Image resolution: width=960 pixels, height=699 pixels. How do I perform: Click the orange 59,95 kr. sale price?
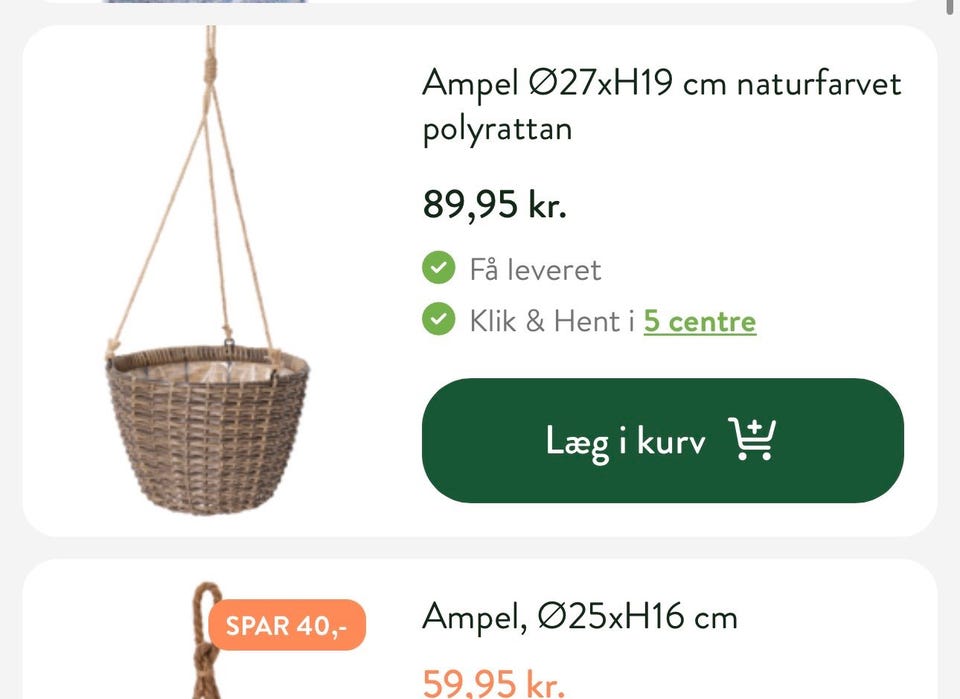pyautogui.click(x=493, y=684)
